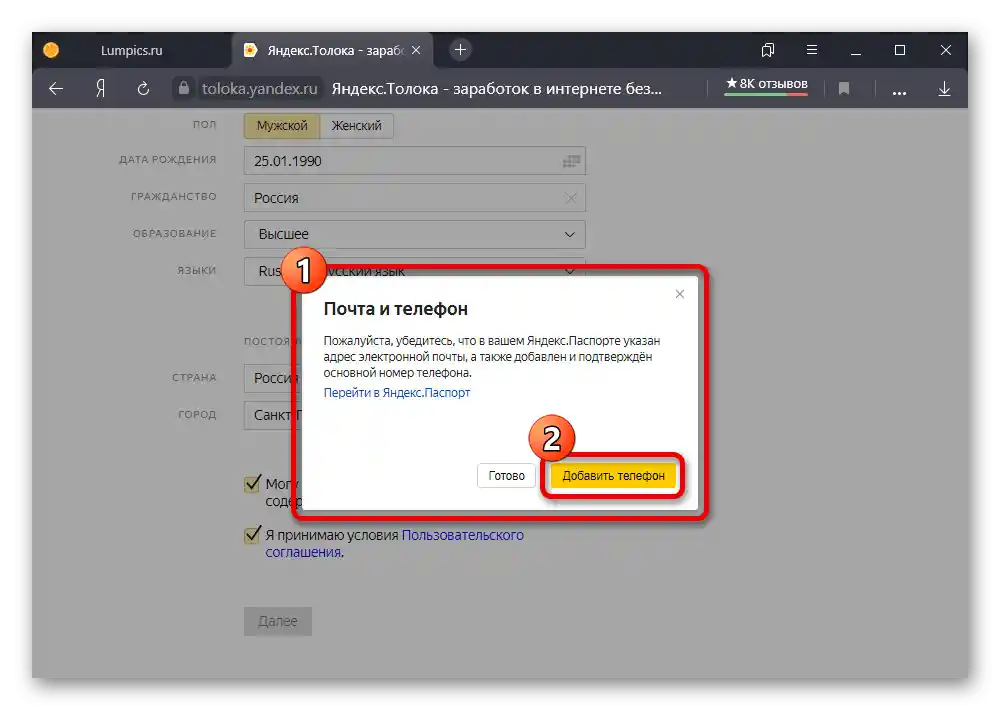
Task: Open the tab collections icon
Action: [768, 50]
